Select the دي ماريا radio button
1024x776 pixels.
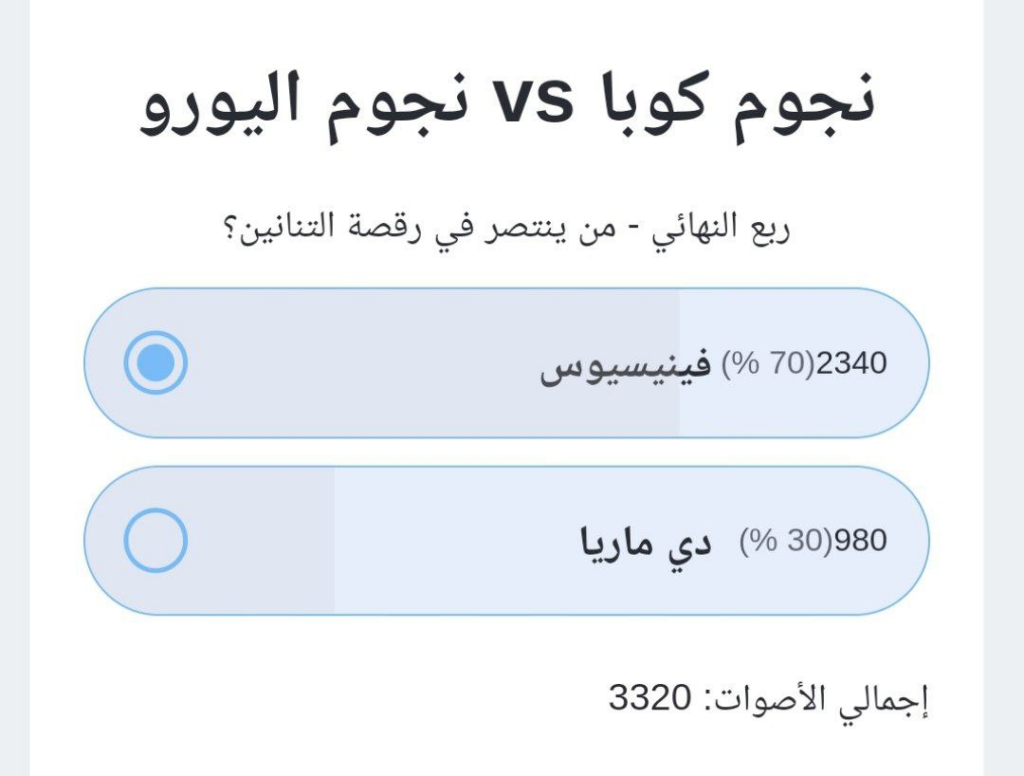(x=156, y=540)
